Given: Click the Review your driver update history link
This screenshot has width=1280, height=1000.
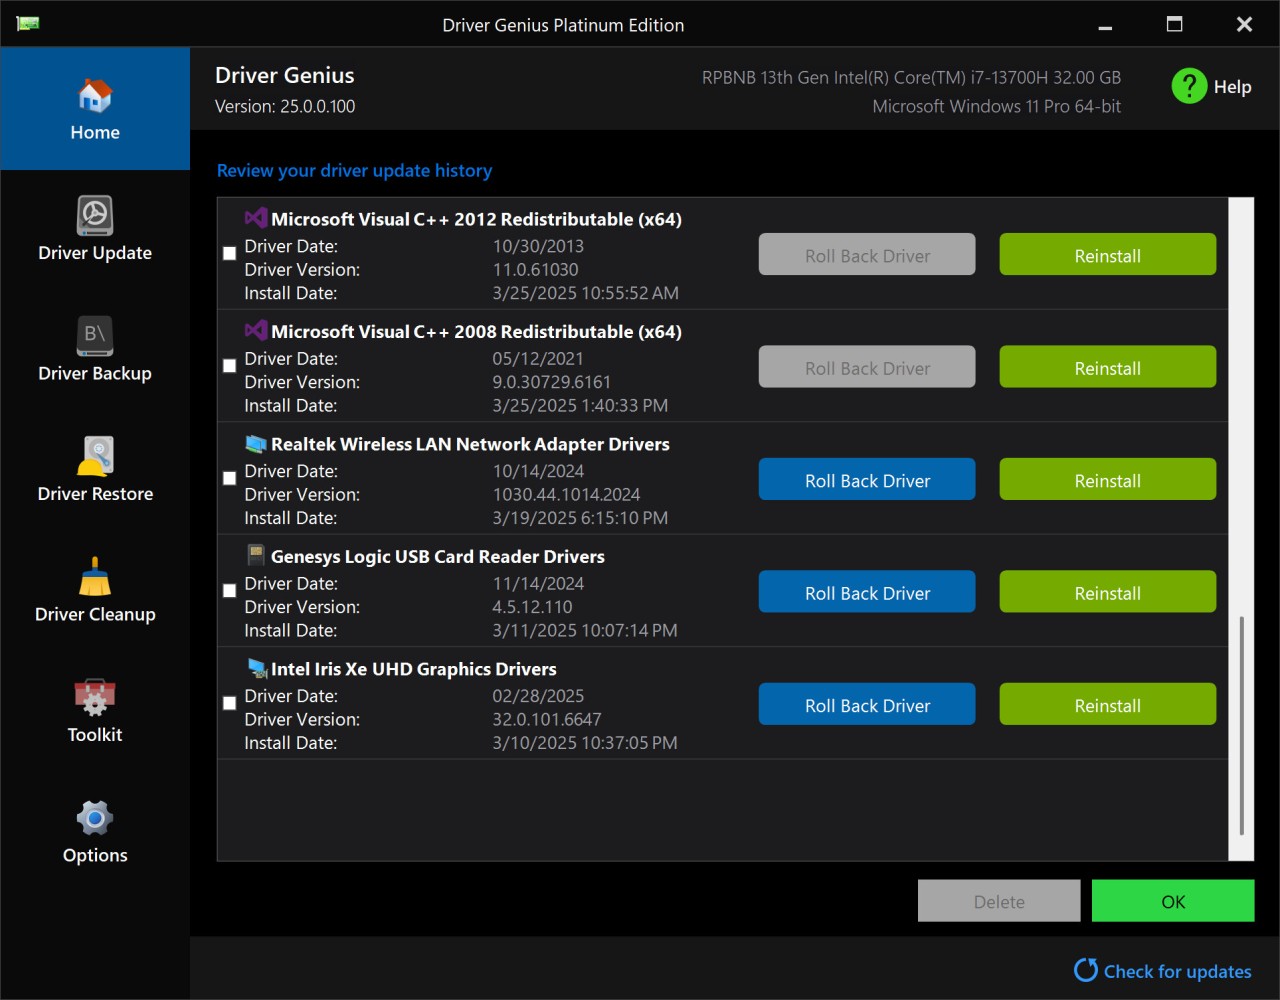Looking at the screenshot, I should [354, 171].
